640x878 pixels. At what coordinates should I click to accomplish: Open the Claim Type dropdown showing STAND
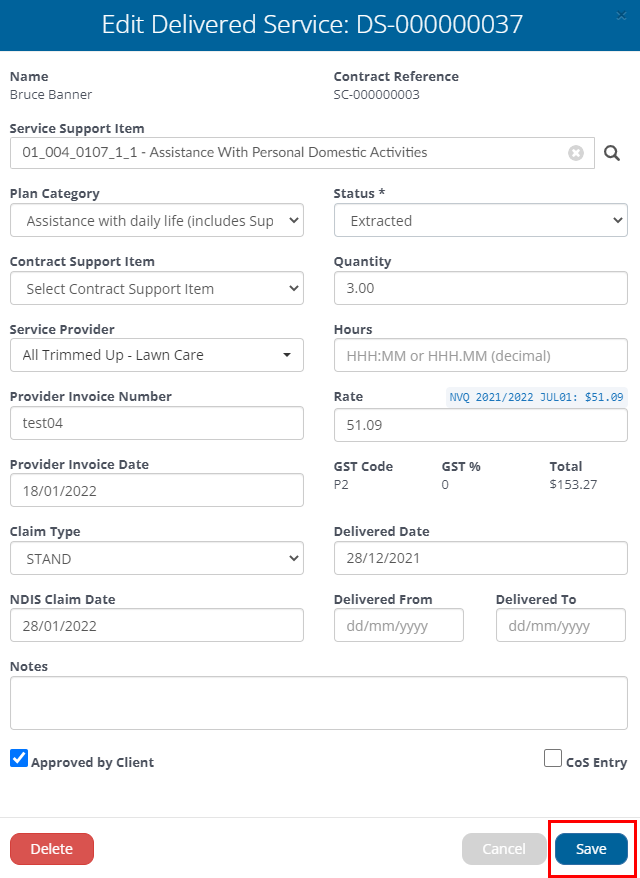(x=157, y=558)
